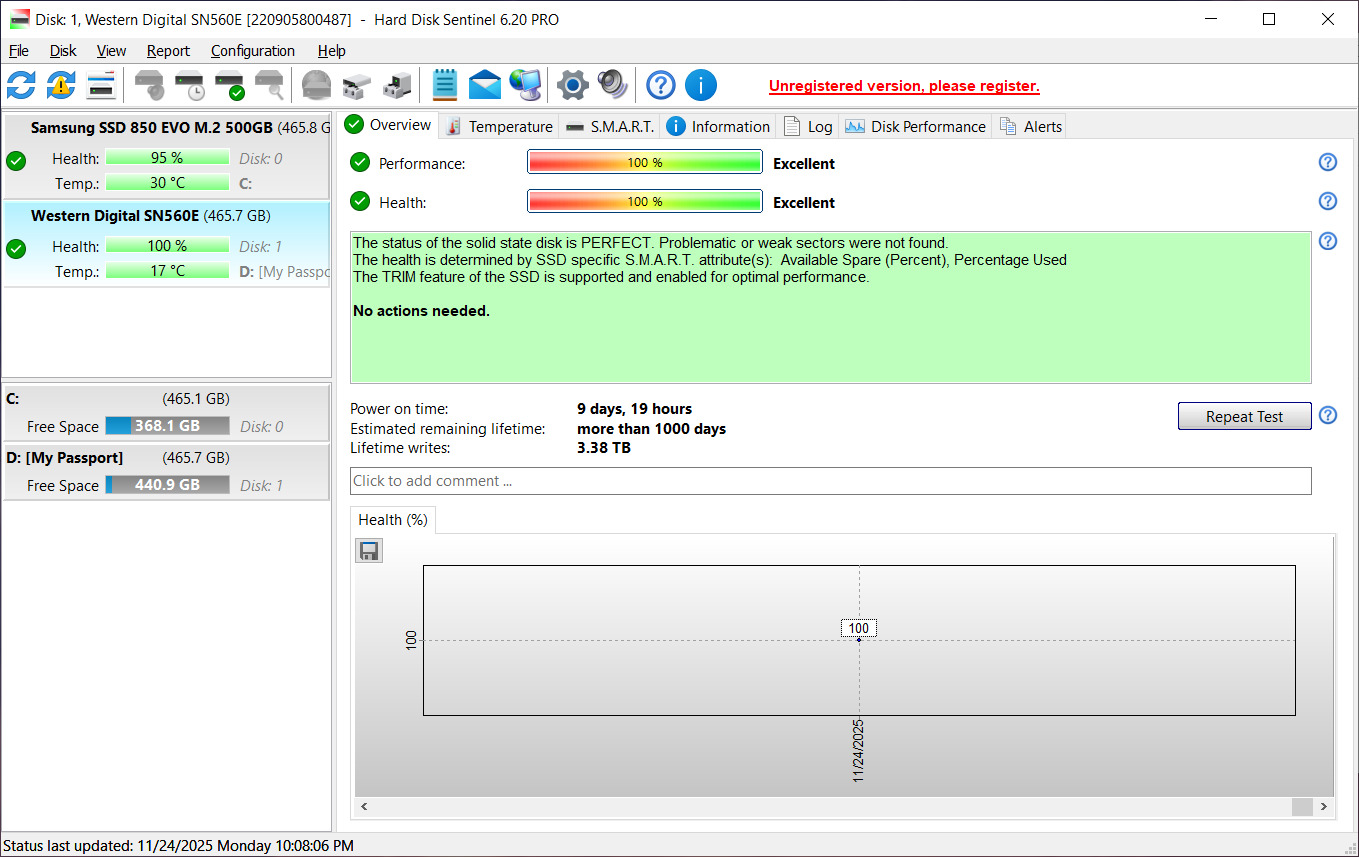Click the C: free space 368.1 GB bar

click(x=167, y=426)
